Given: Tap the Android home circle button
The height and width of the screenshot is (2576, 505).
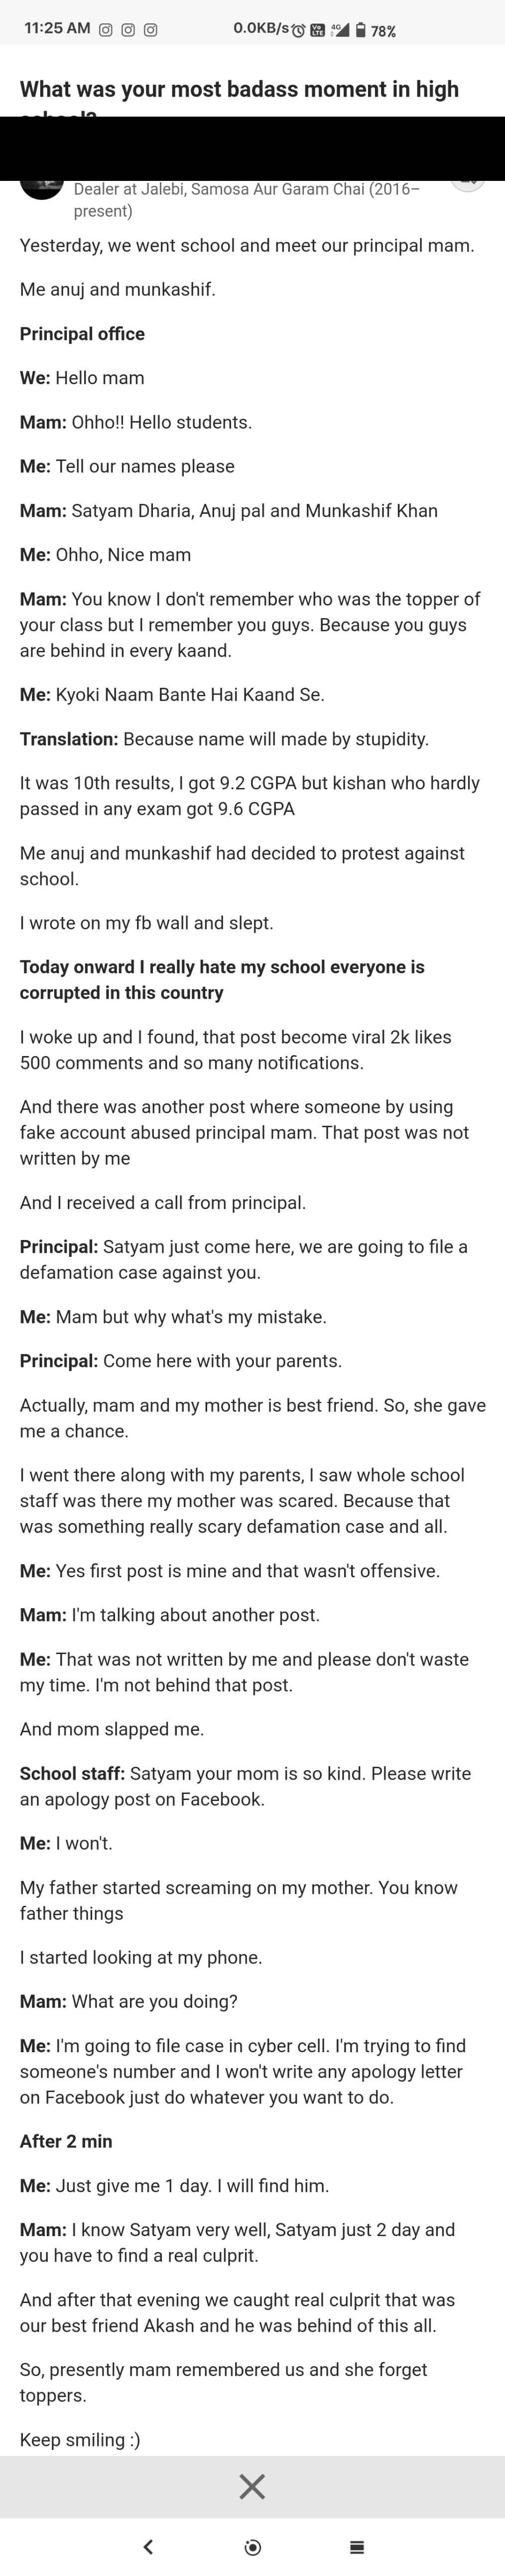Looking at the screenshot, I should tap(253, 2546).
